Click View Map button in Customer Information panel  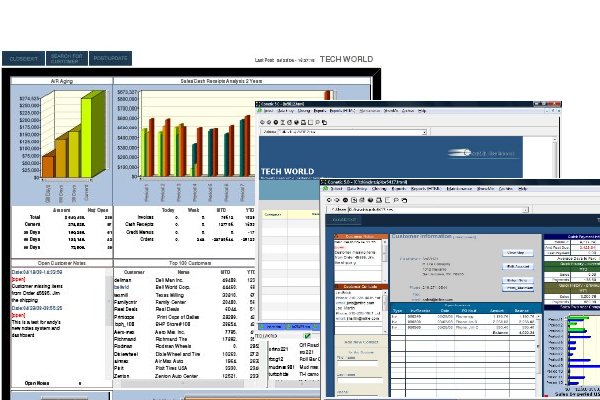point(517,253)
